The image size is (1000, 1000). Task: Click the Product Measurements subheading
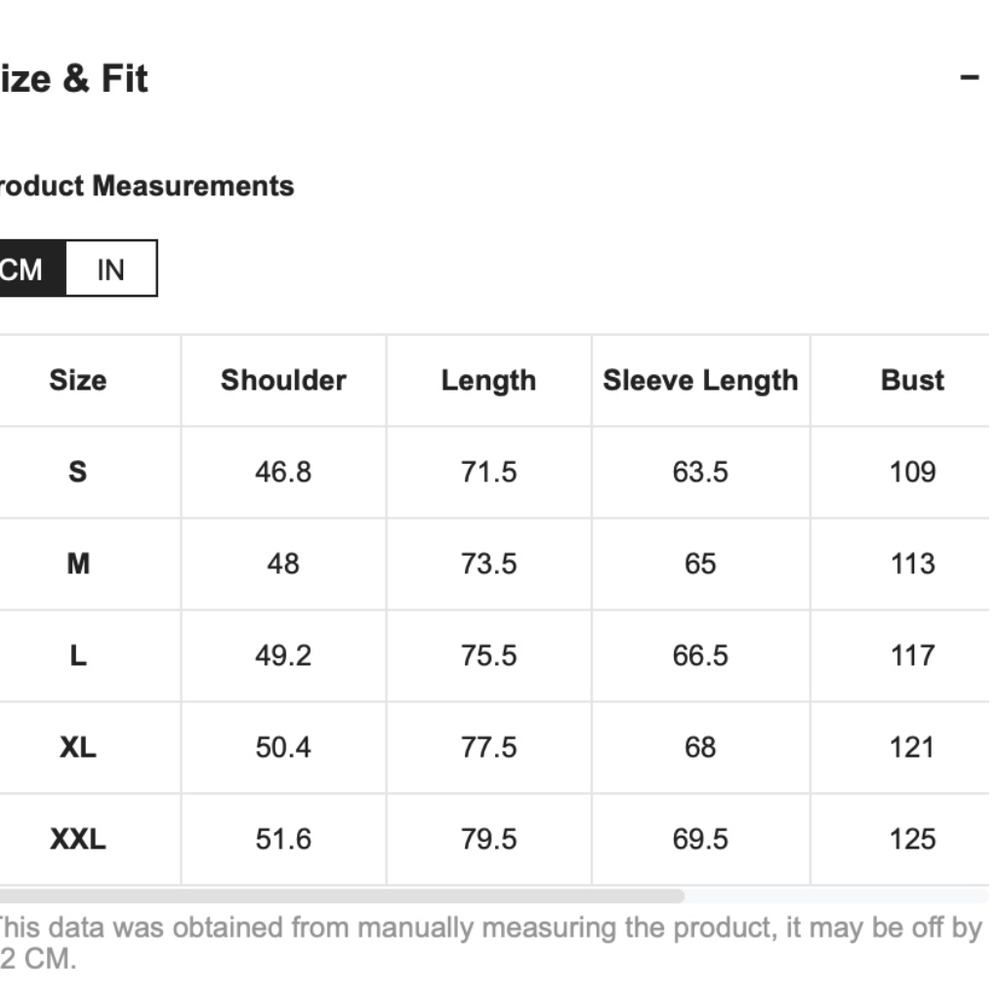coord(145,186)
